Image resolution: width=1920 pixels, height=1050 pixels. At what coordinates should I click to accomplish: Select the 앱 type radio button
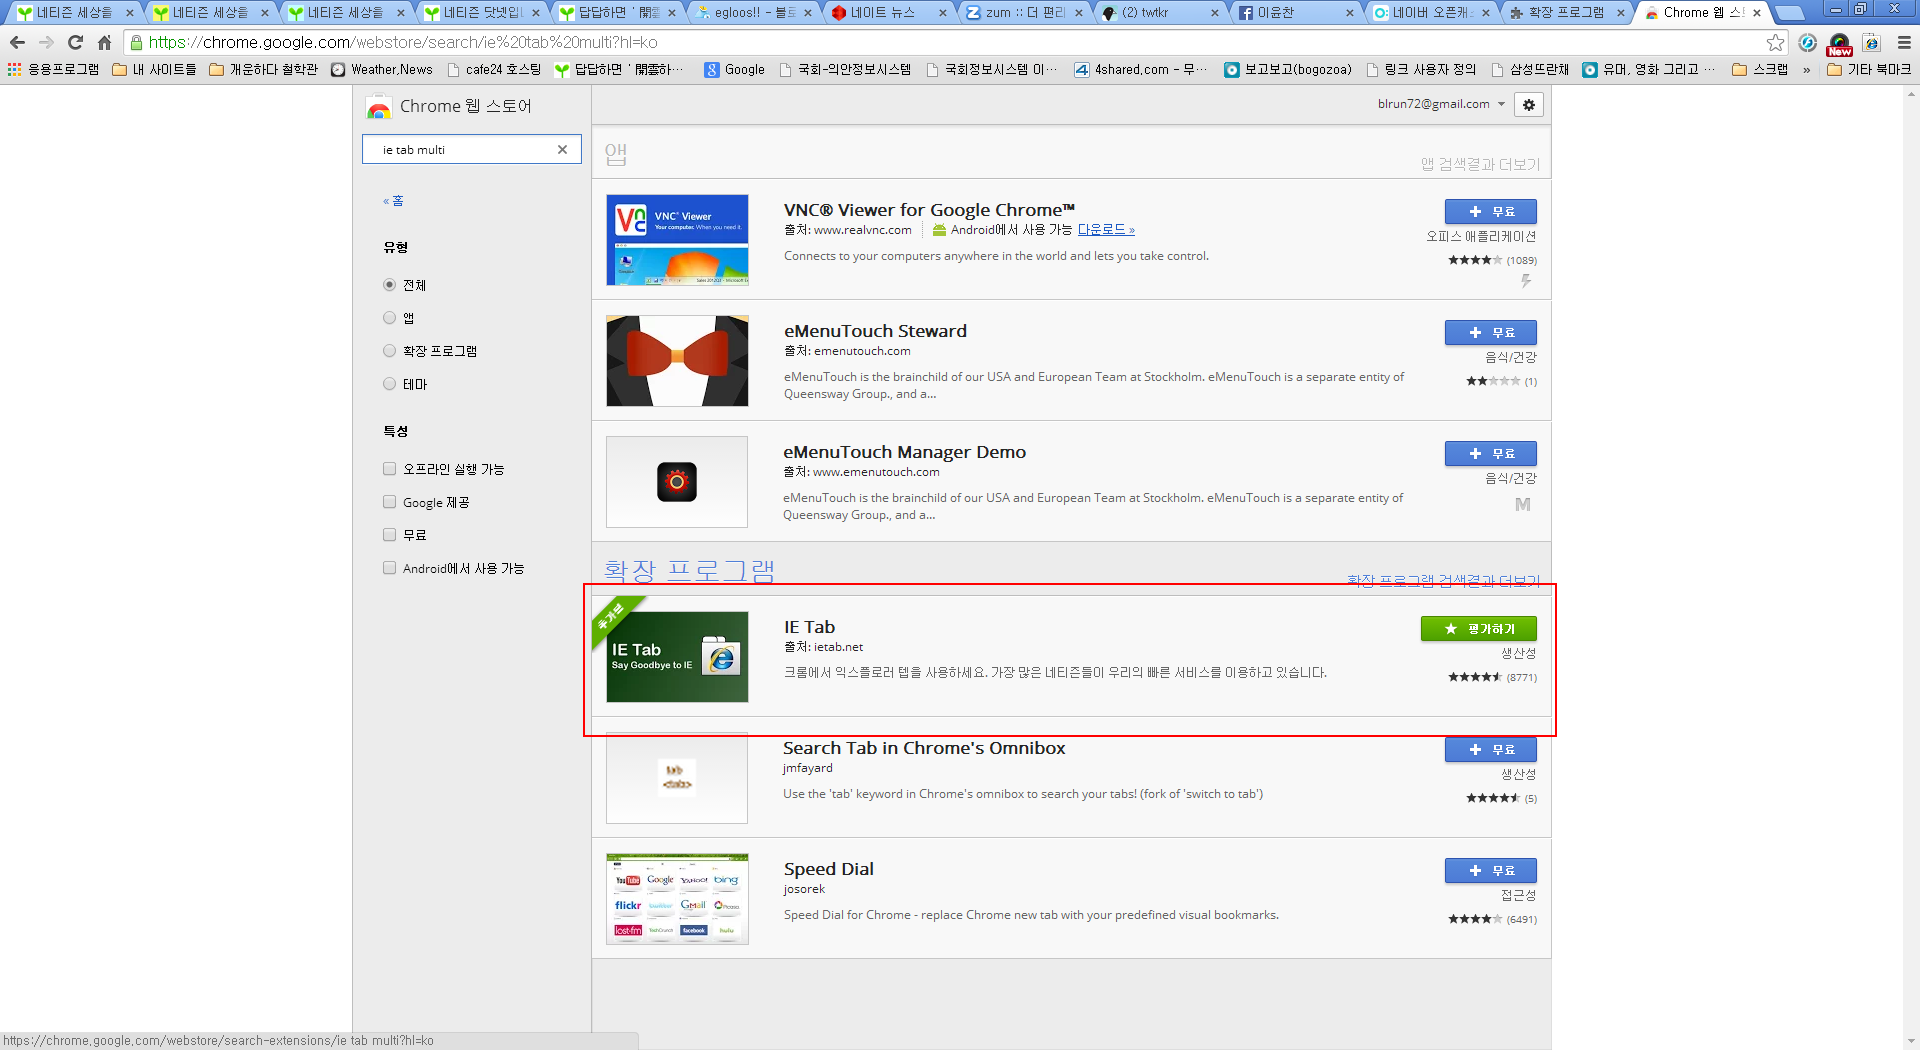(x=390, y=318)
